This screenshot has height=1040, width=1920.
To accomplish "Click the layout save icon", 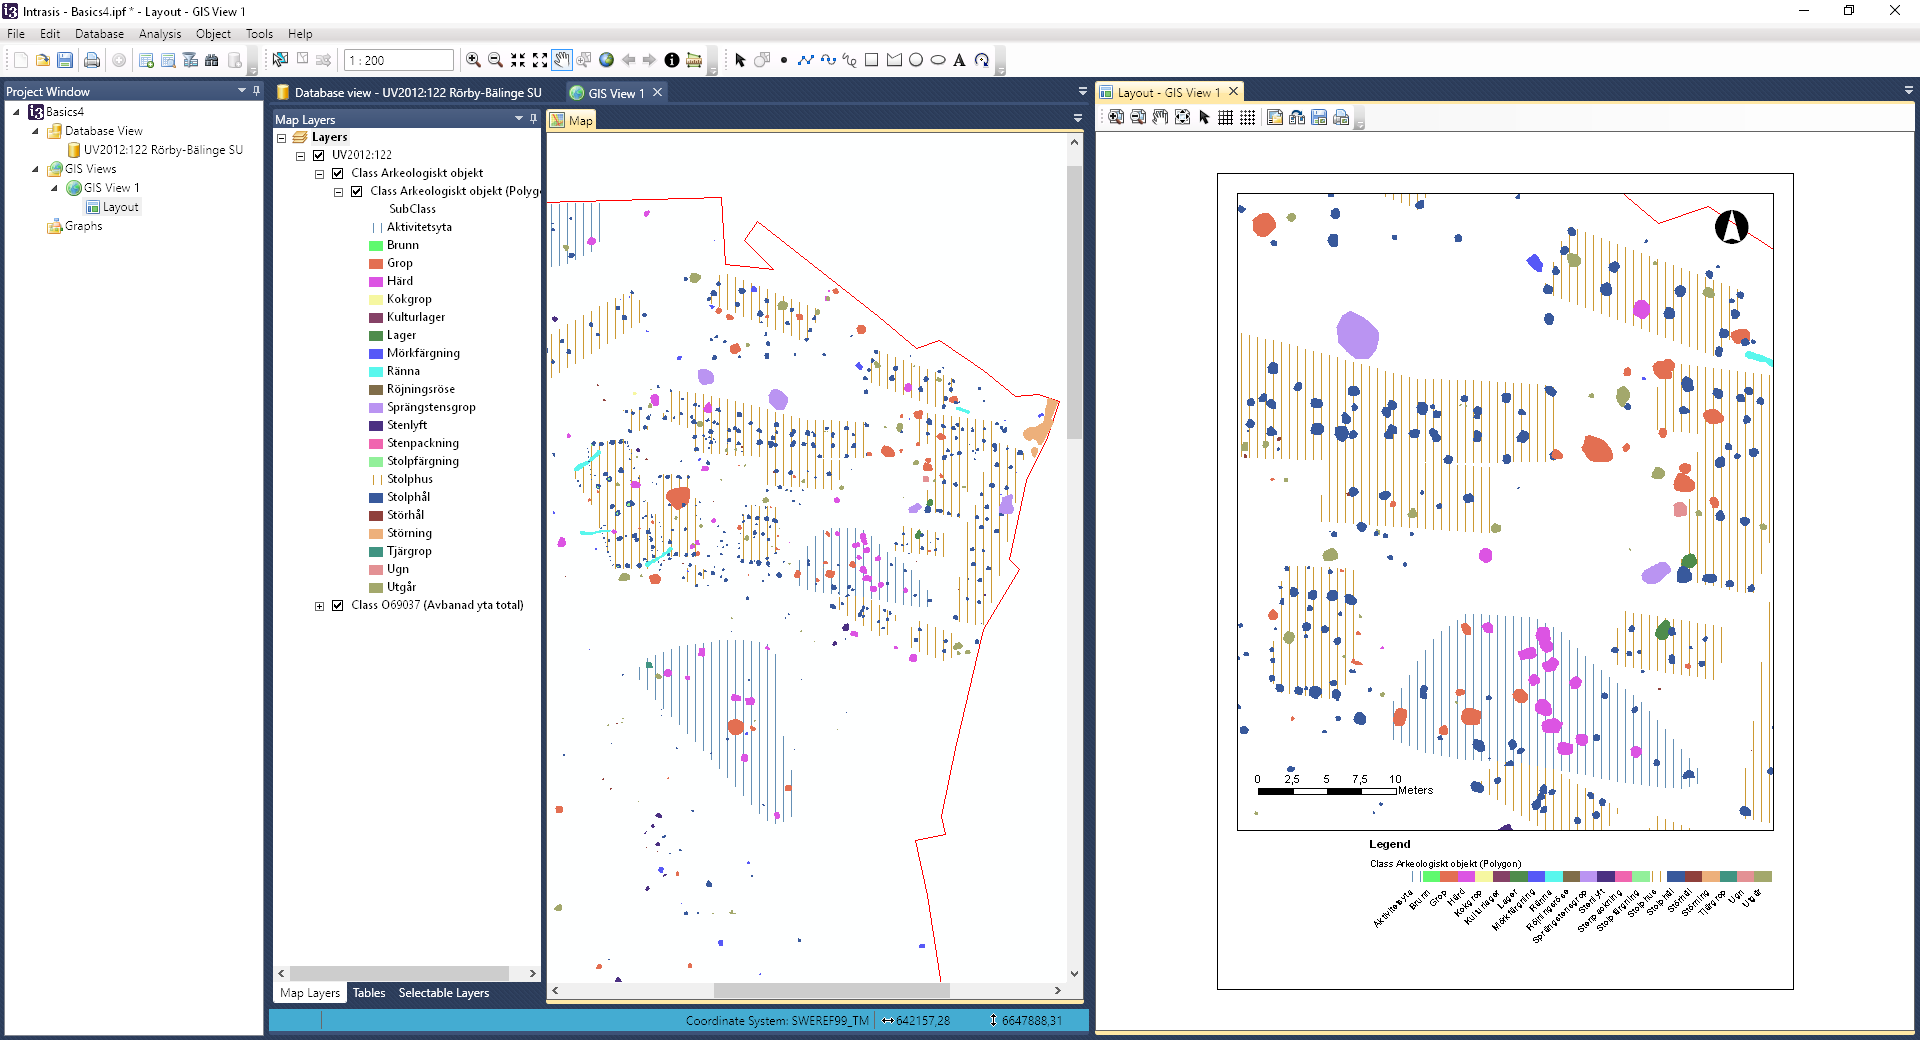I will [x=1319, y=117].
